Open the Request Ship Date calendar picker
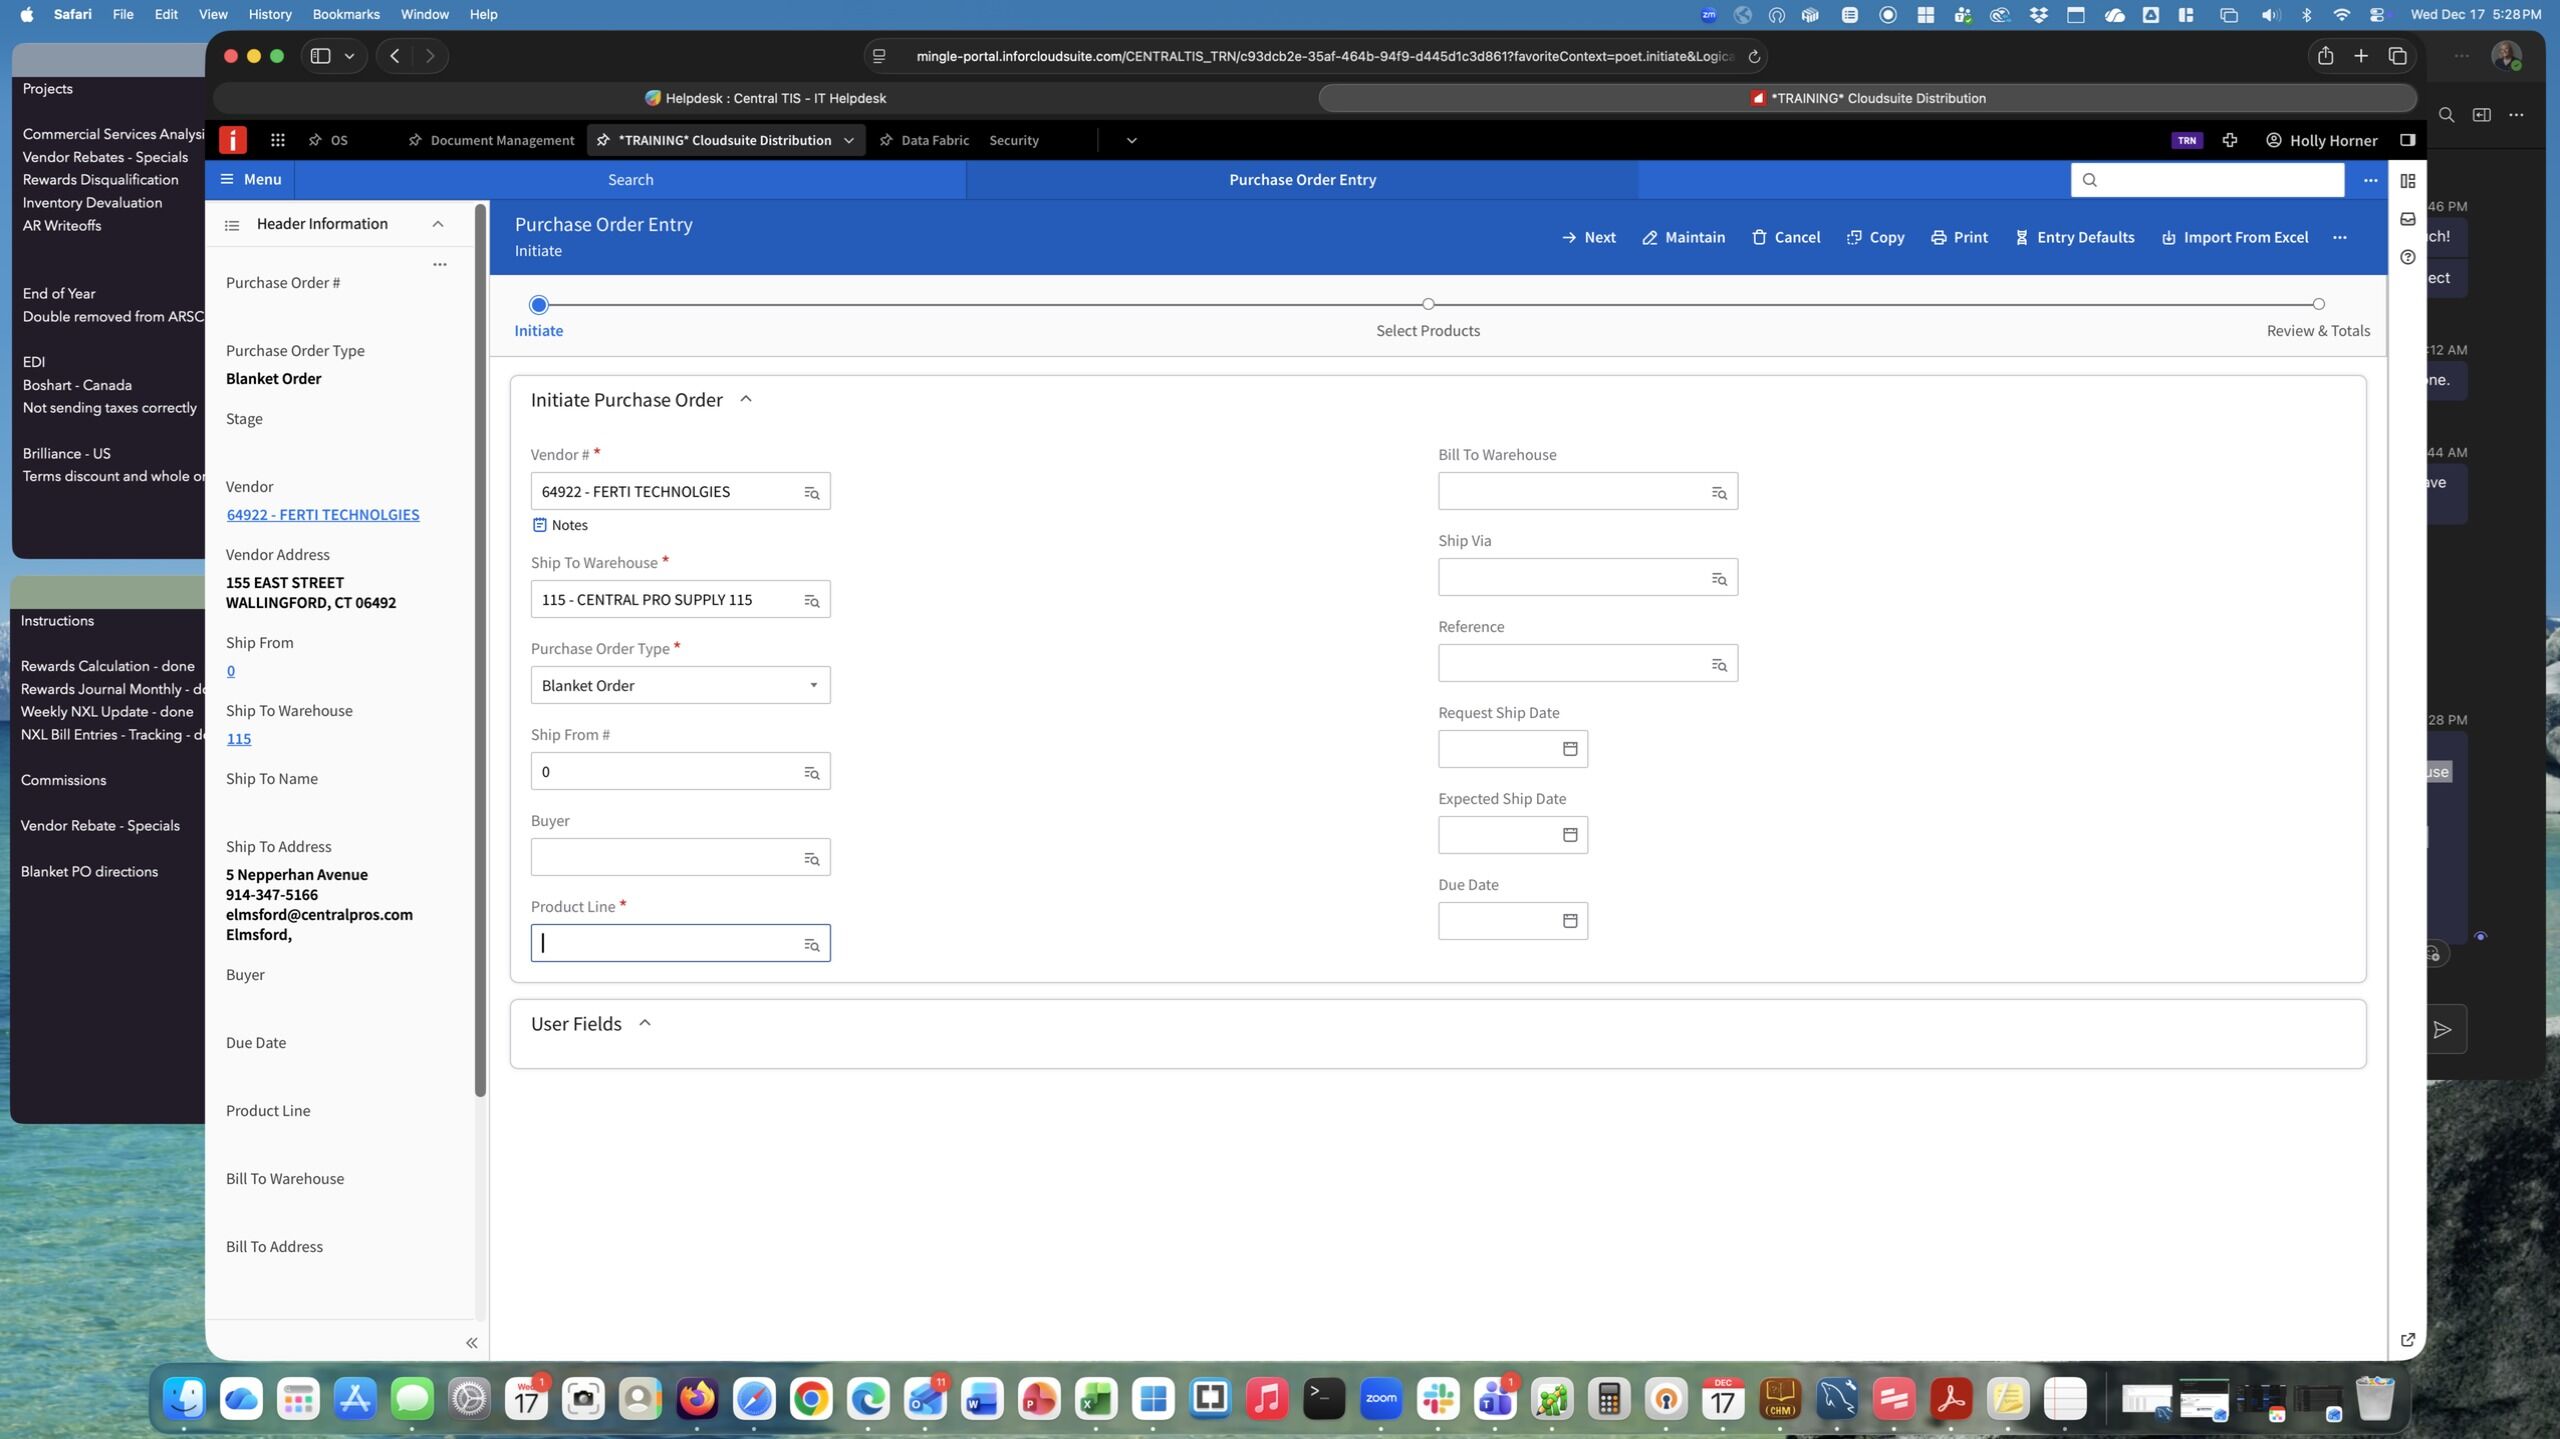 click(1569, 749)
